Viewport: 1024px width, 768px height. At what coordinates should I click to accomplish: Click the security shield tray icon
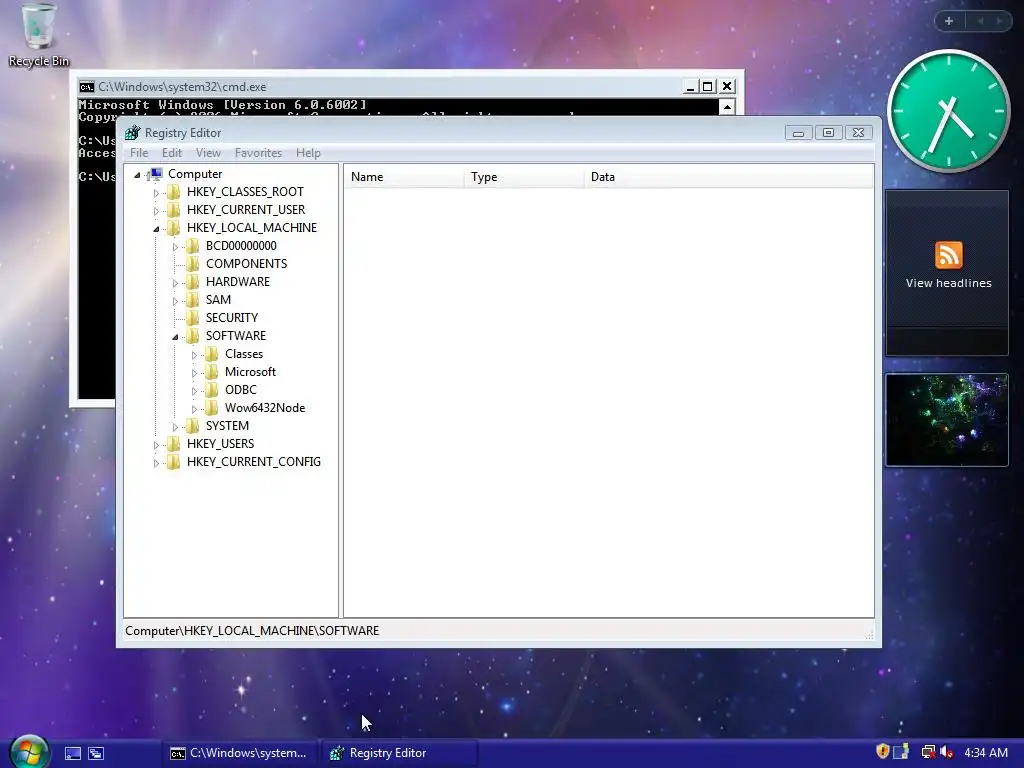[x=883, y=752]
